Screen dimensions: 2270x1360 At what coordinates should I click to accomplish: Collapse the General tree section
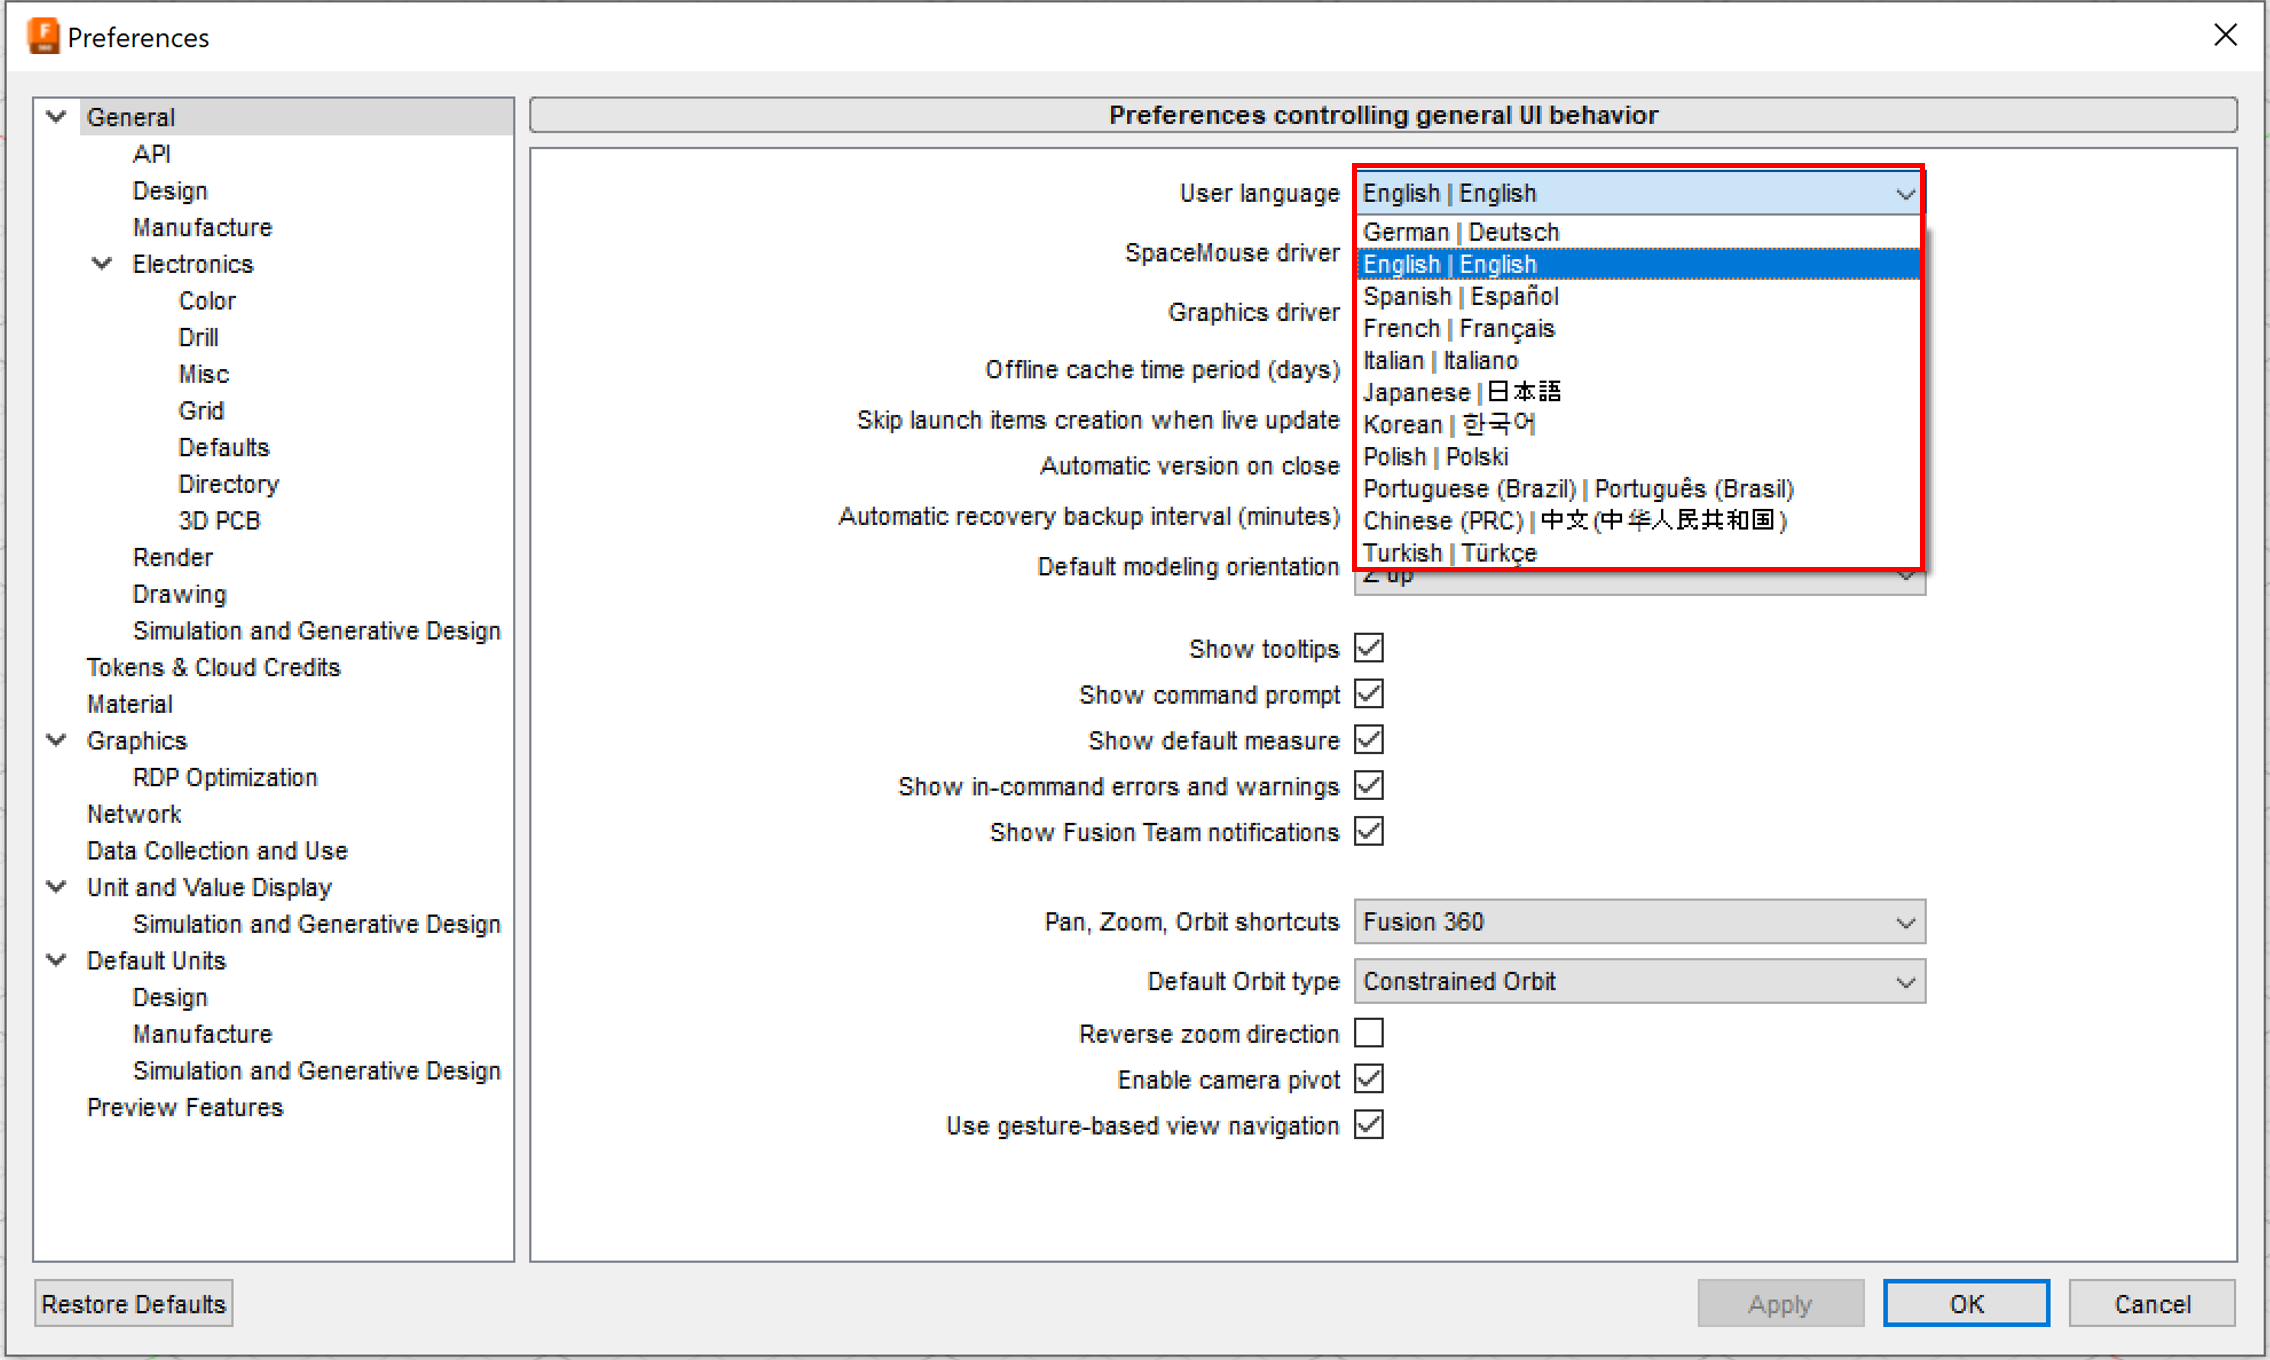point(57,117)
